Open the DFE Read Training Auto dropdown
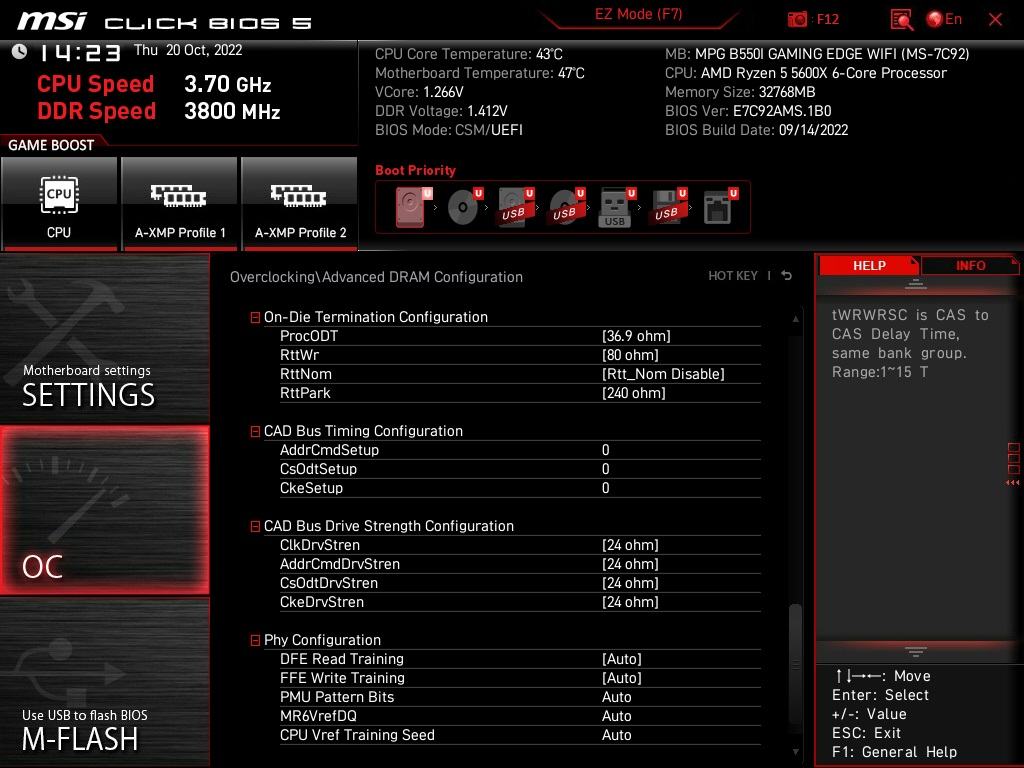 click(x=622, y=659)
